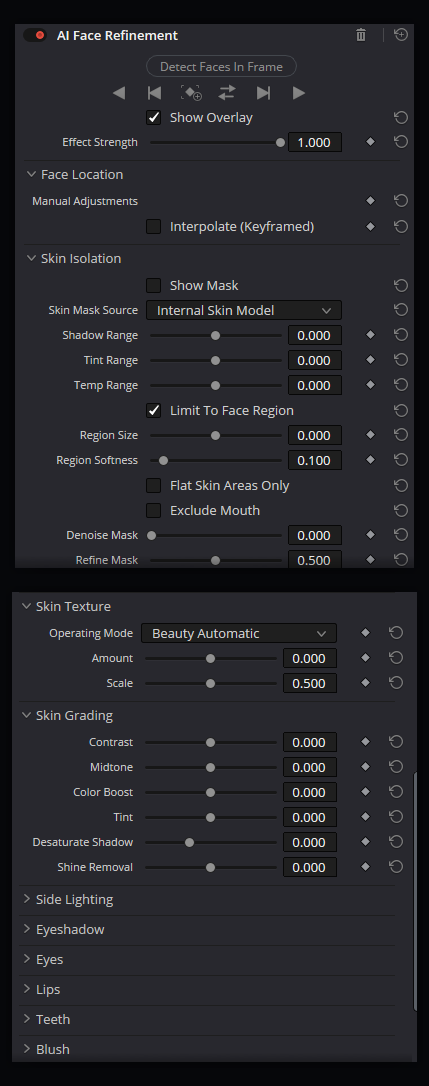Screen dimensions: 429x1086
Task: Uncheck the Limit To Face Region checkbox
Action: (x=154, y=411)
